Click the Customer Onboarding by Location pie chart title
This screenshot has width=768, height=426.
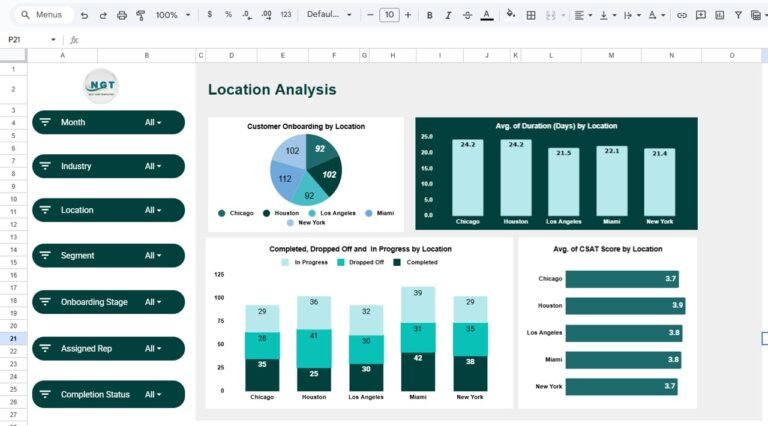306,126
